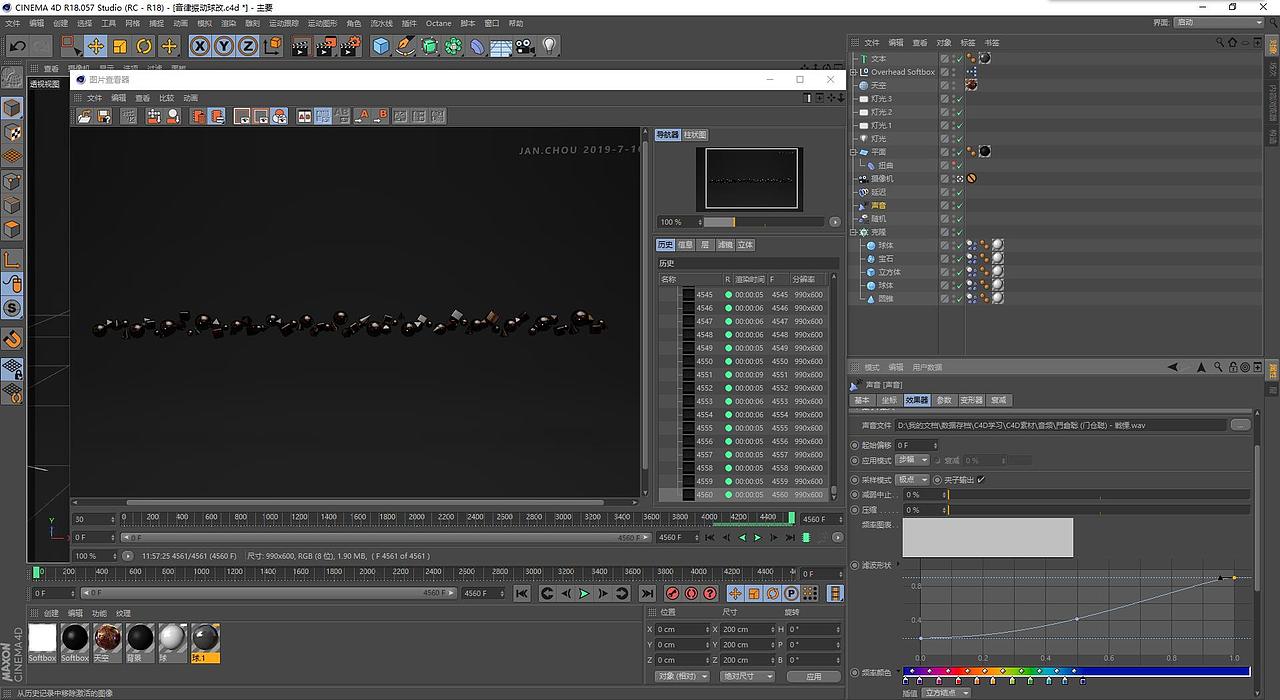Enable the 夹子输出 checkbox in the sound effector
Viewport: 1280px width, 700px height.
tap(982, 479)
